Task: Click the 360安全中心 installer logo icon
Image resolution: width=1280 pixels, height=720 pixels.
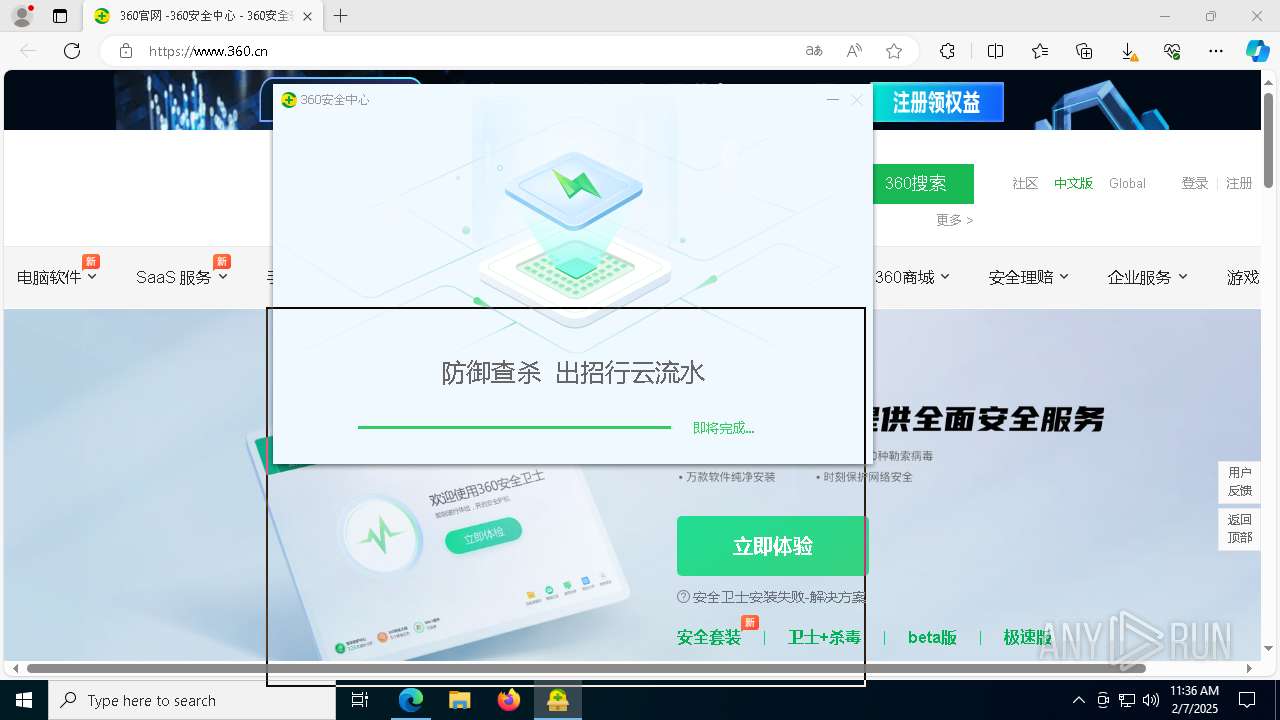Action: [x=289, y=100]
